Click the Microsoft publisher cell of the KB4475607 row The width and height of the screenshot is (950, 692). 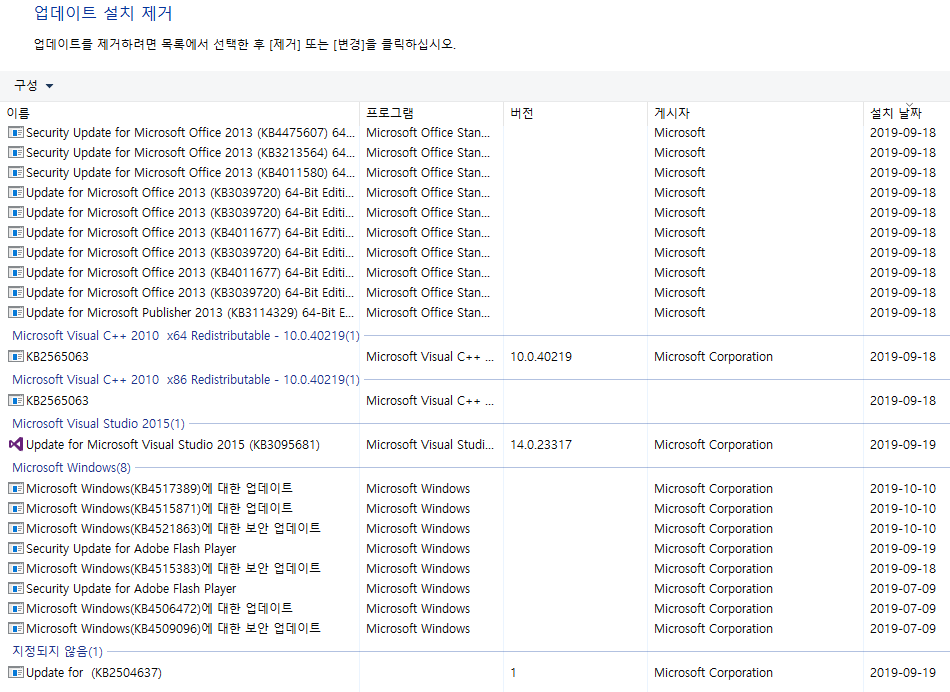pos(679,132)
